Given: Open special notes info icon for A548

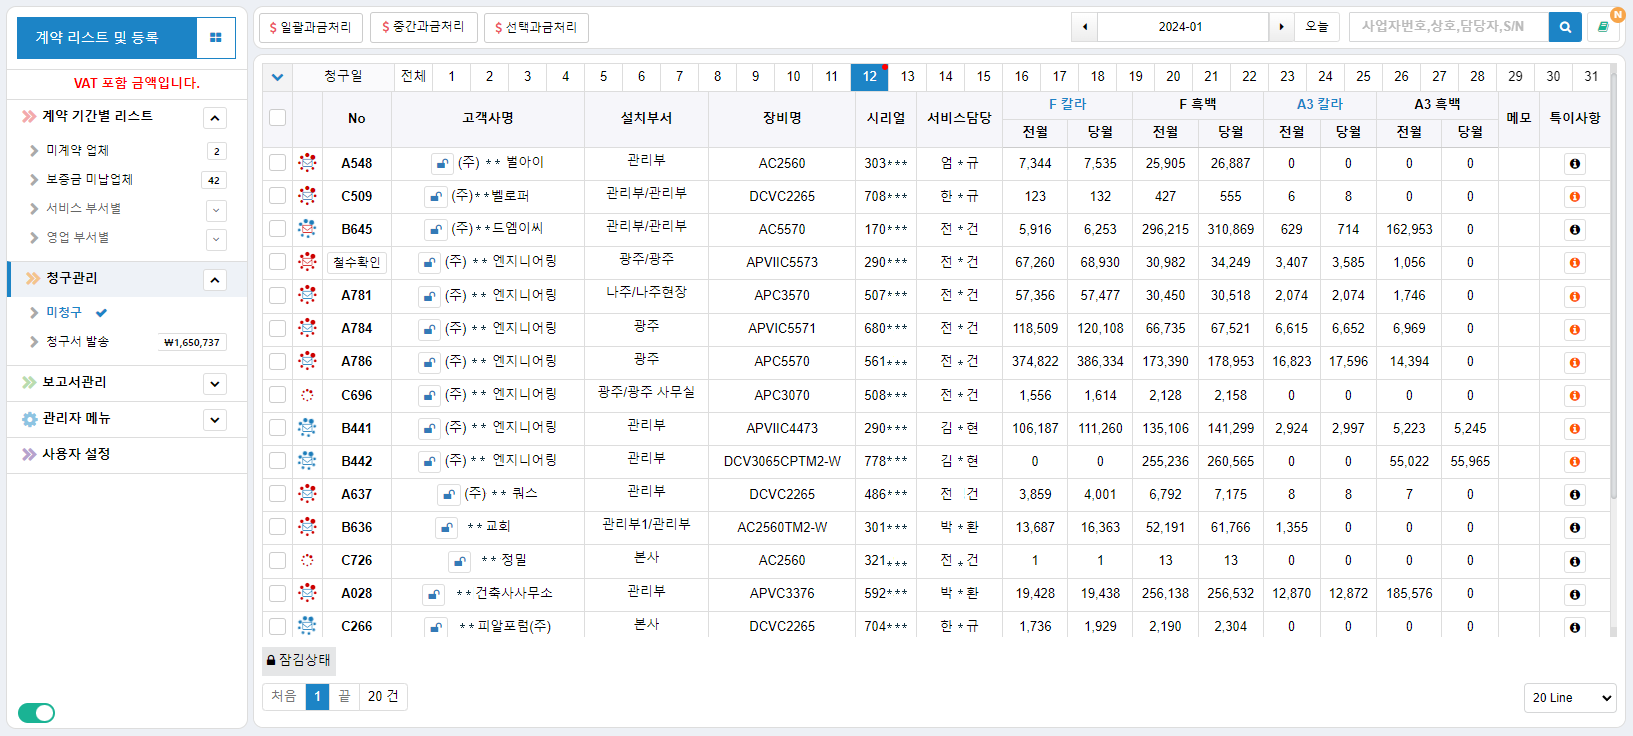Looking at the screenshot, I should coord(1574,163).
